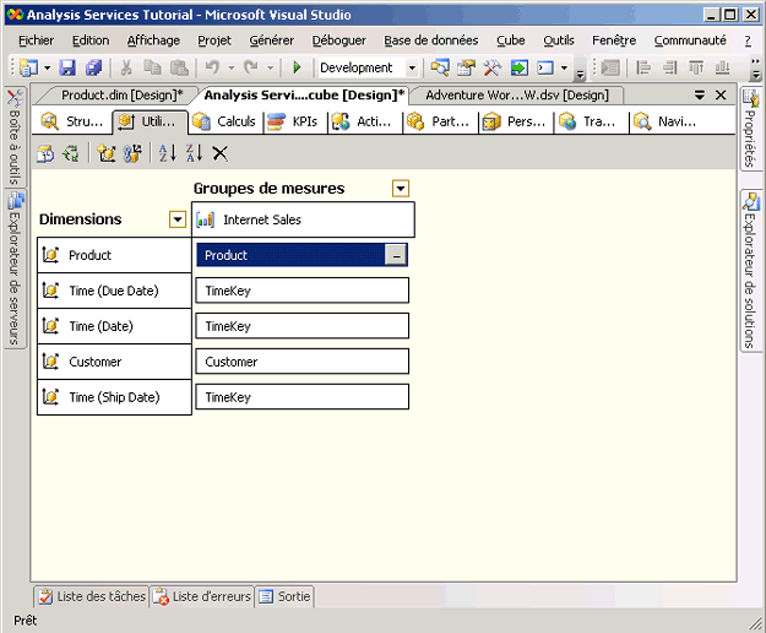Open Liste des tâches panel
This screenshot has width=766, height=633.
click(92, 597)
